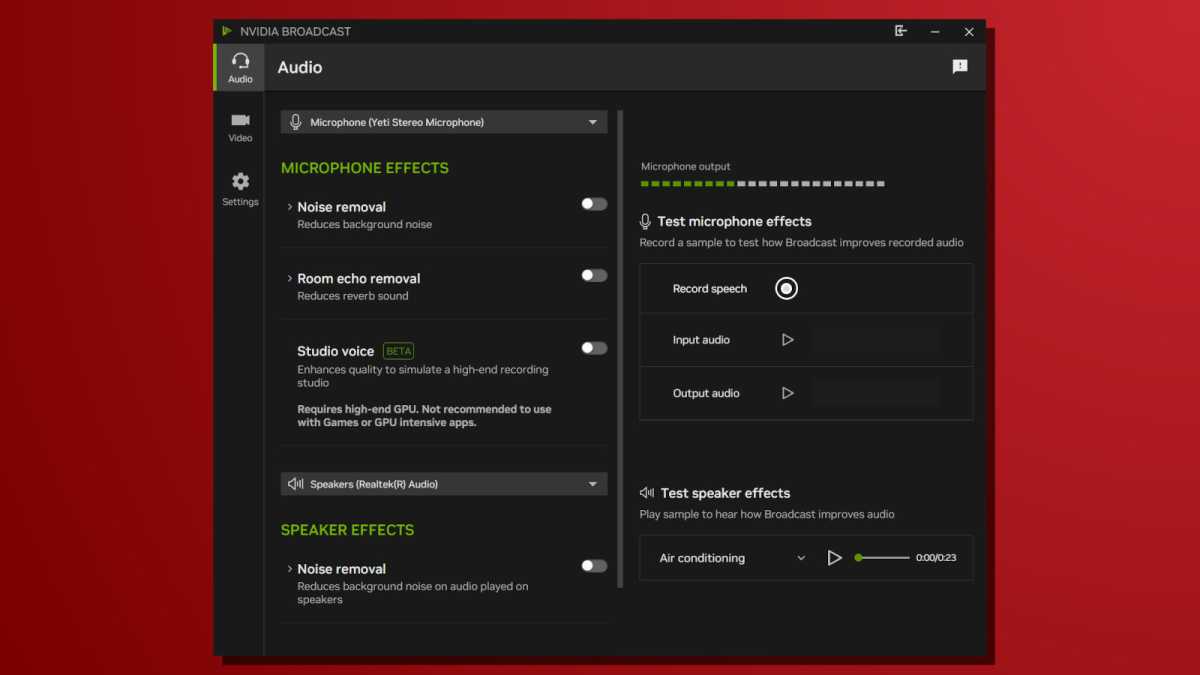Viewport: 1200px width, 675px height.
Task: Click the microphone icon beside Test microphone effects
Action: coord(647,221)
